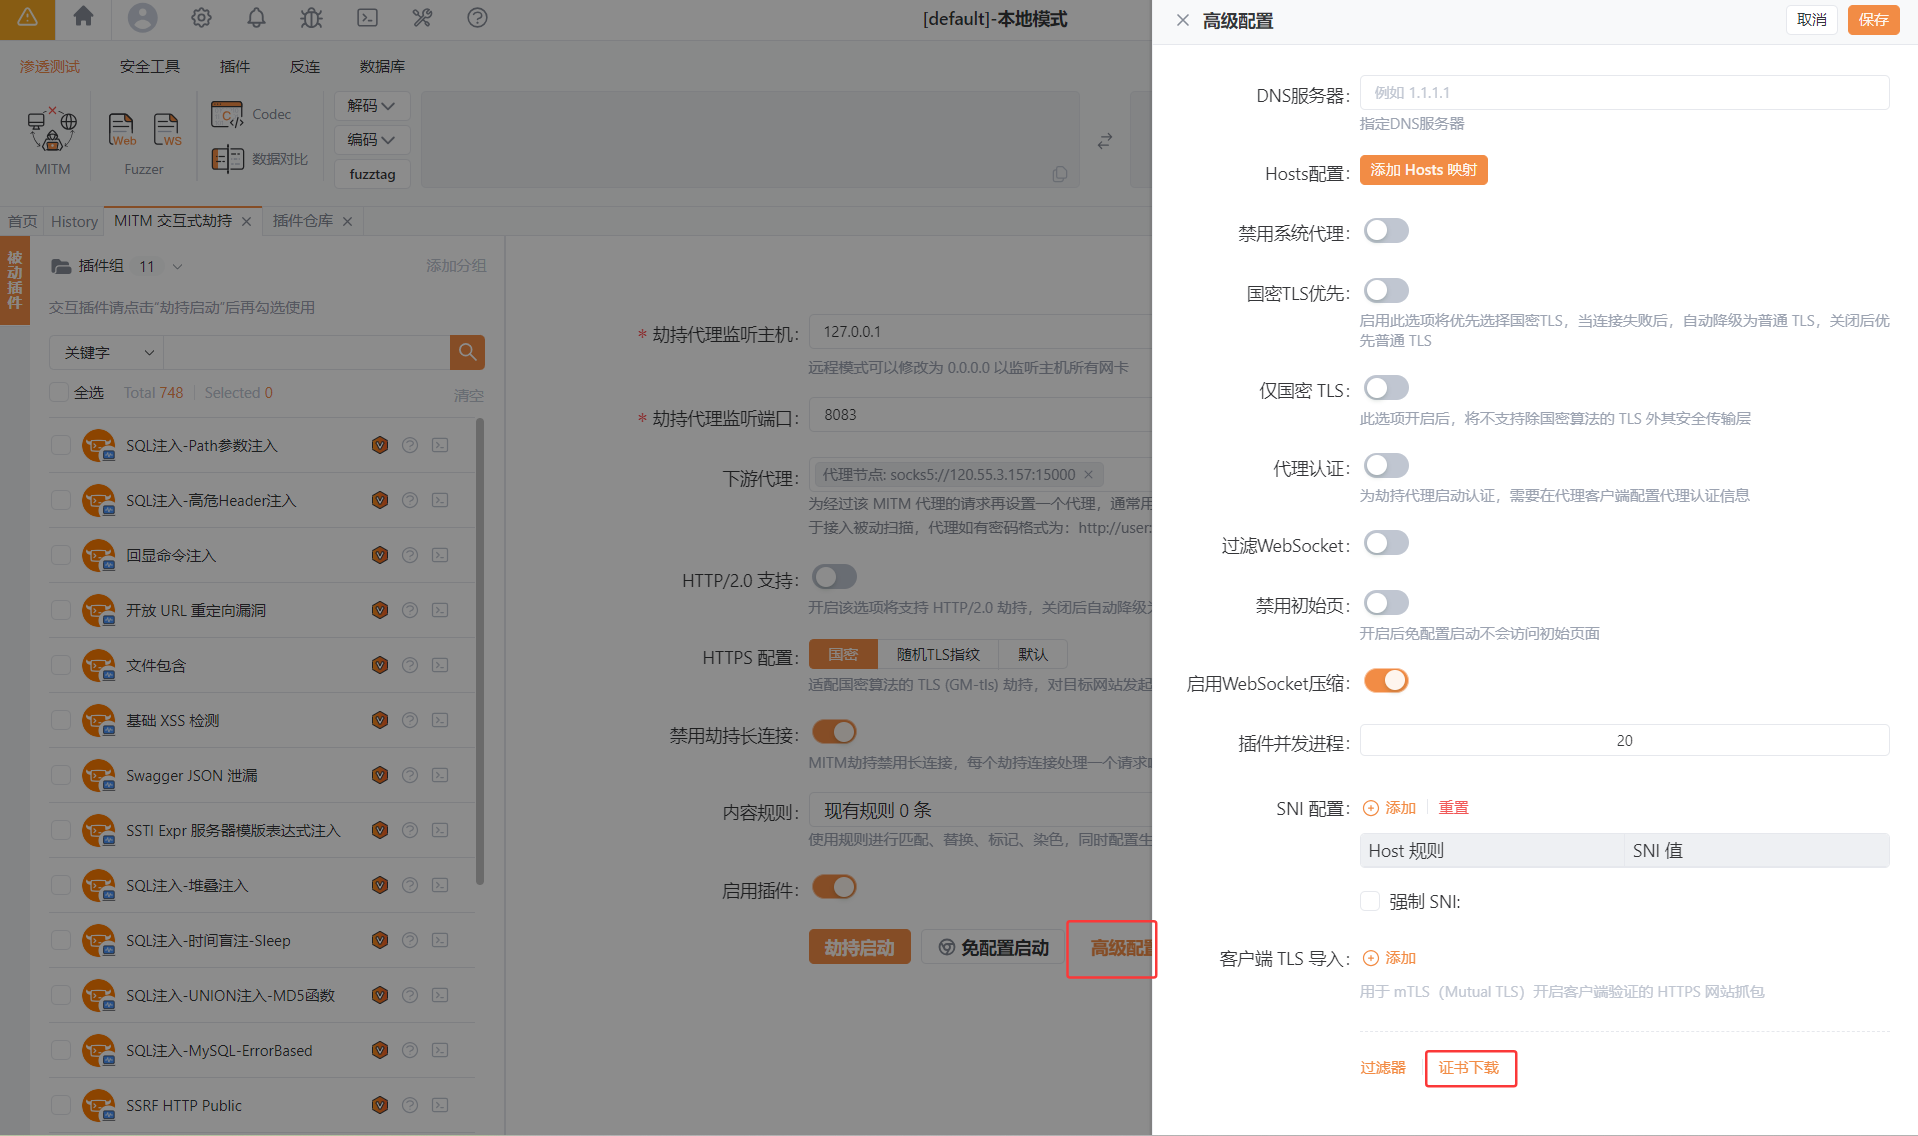Viewport: 1918px width, 1136px height.
Task: Switch to the 插件仓库 tab
Action: (302, 221)
